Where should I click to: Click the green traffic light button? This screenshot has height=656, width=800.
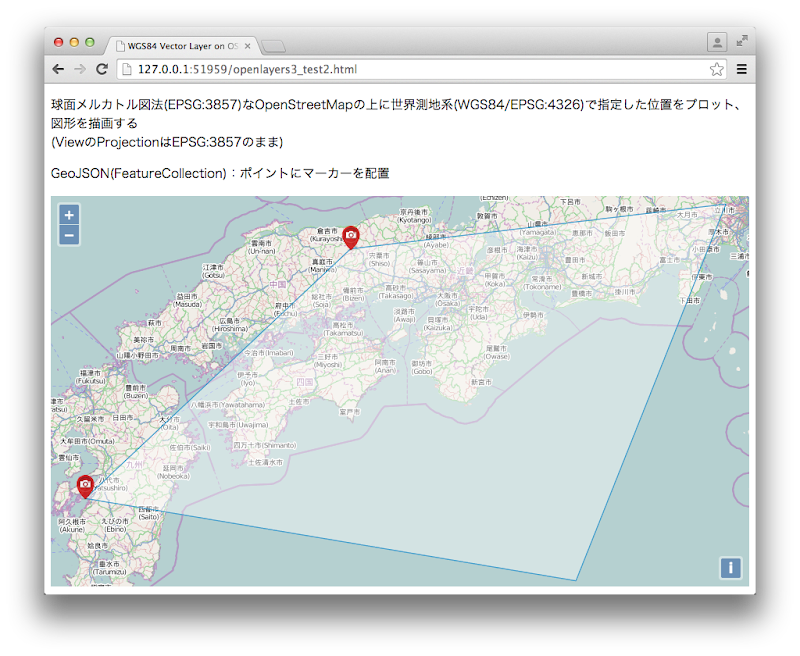[90, 44]
